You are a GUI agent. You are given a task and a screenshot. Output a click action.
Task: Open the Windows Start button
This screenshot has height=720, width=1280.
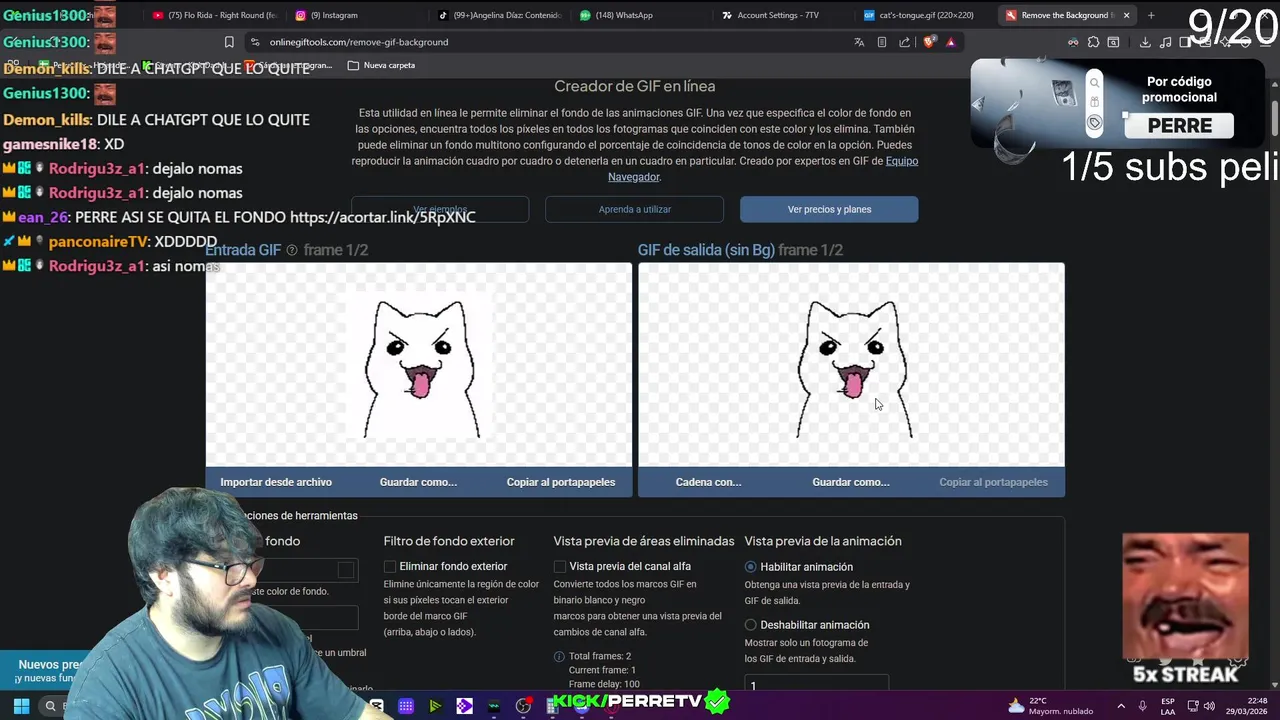pos(21,706)
